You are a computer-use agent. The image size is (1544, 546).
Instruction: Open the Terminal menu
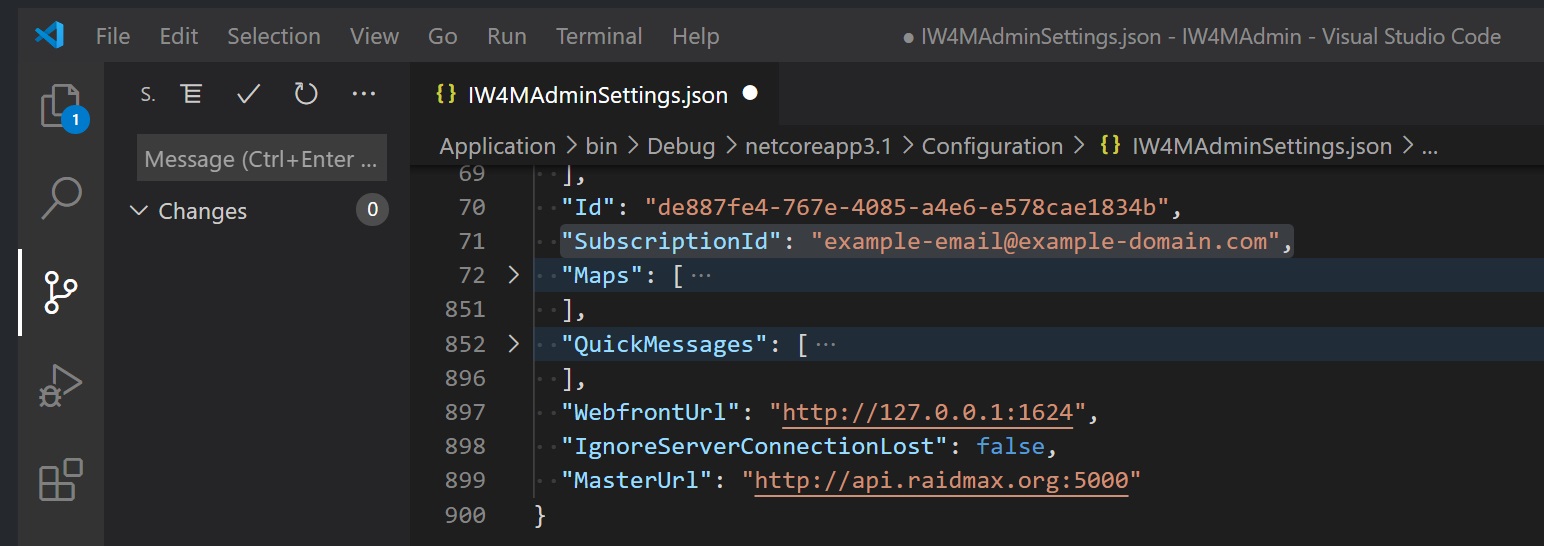pyautogui.click(x=600, y=36)
